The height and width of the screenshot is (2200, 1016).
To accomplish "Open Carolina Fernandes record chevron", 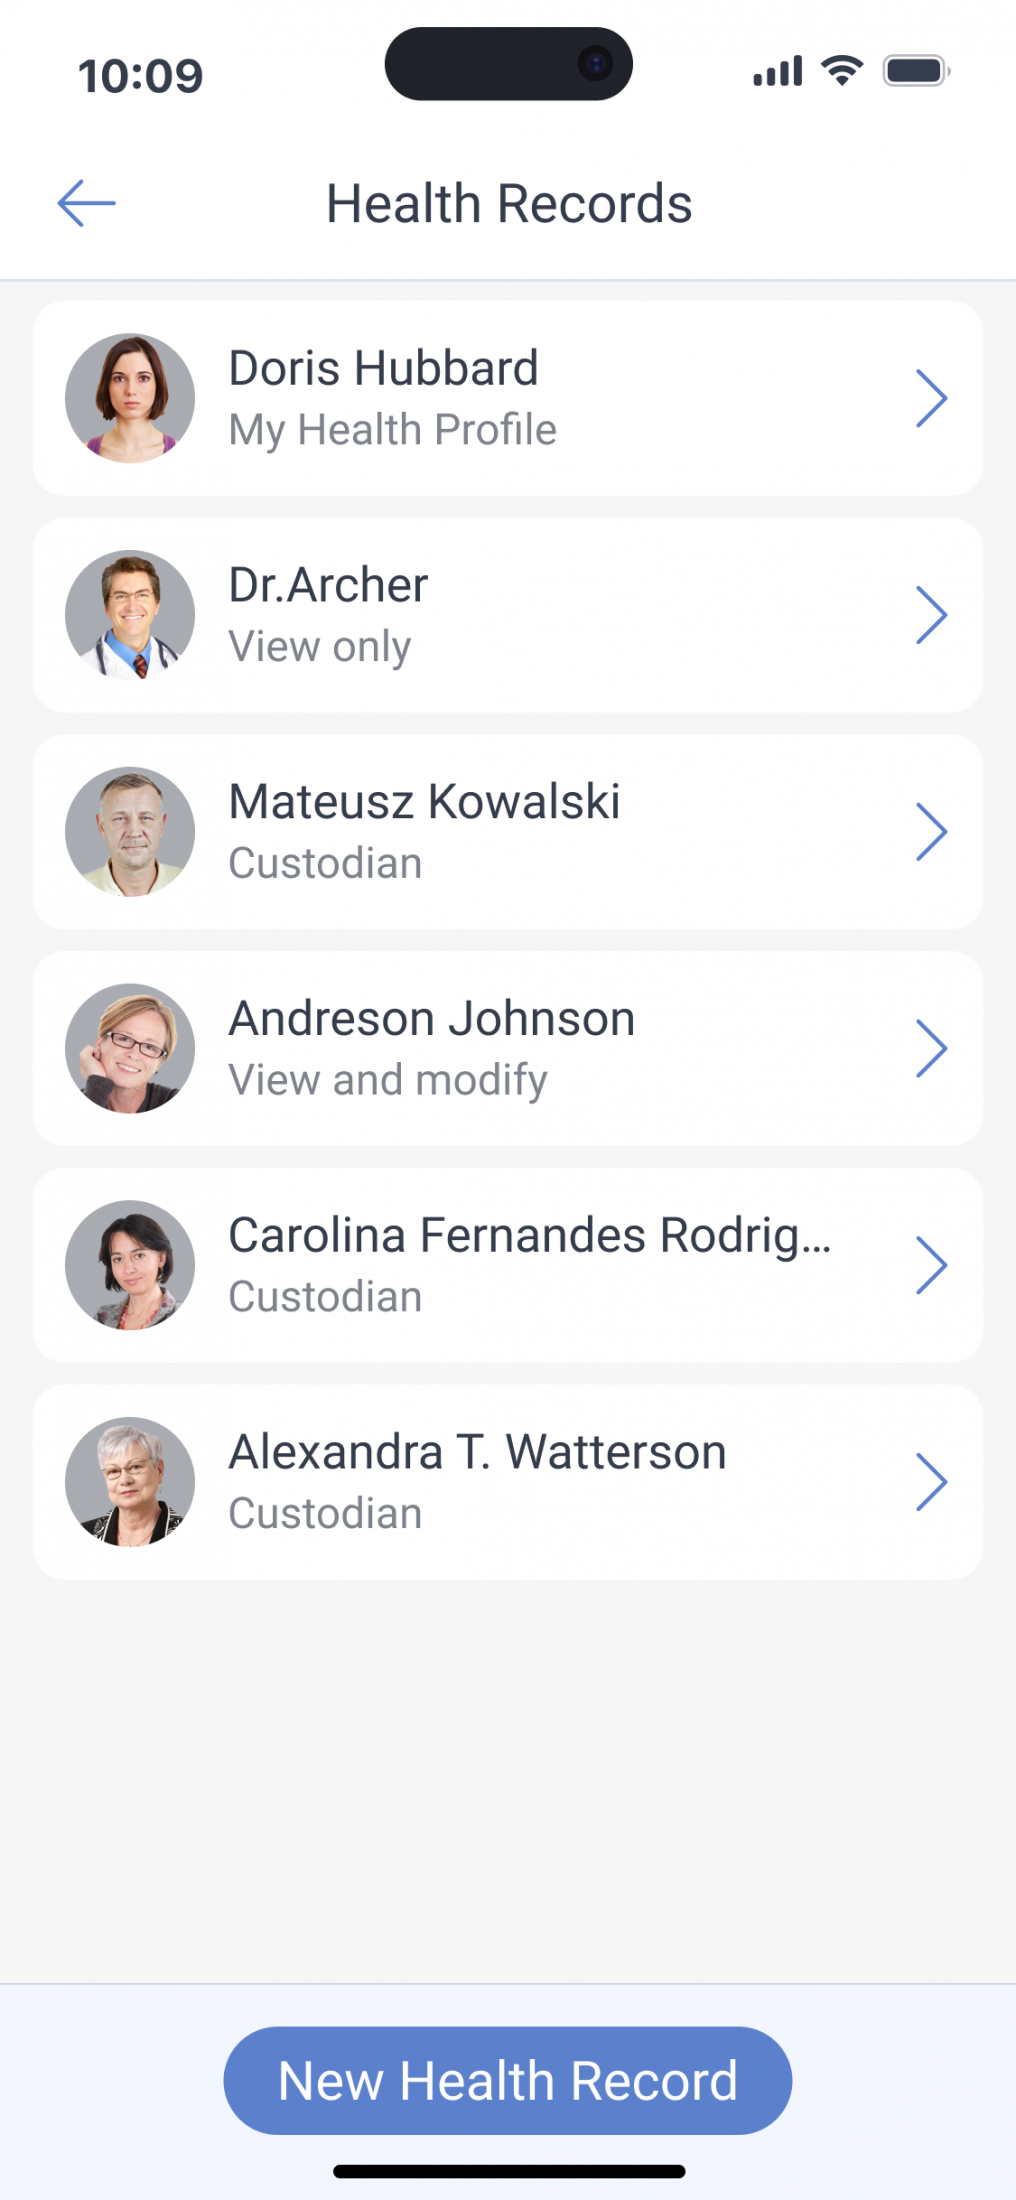I will (x=931, y=1265).
